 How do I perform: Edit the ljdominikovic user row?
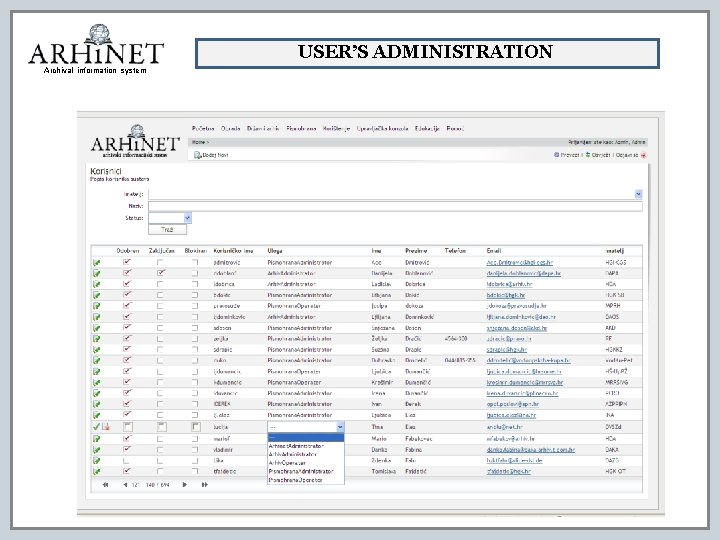[96, 317]
